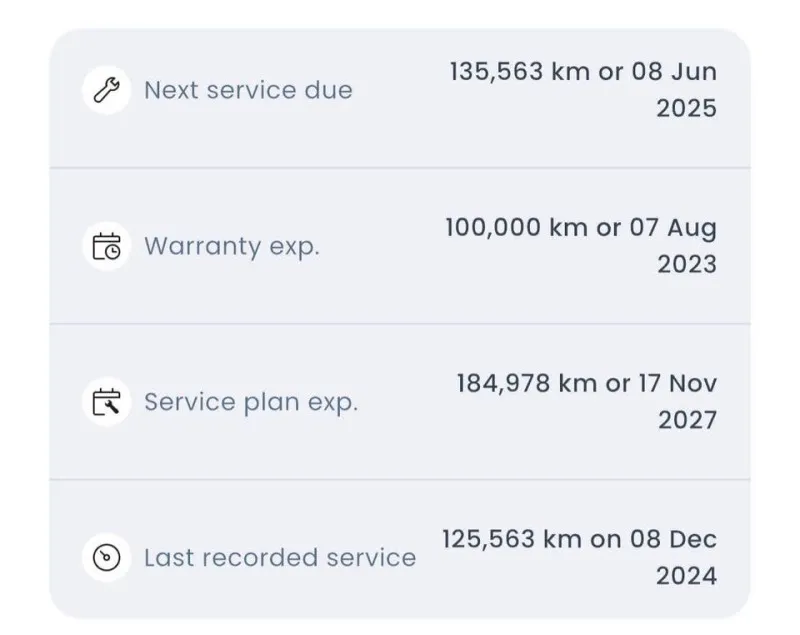The width and height of the screenshot is (800, 635).
Task: Select the Last recorded service label
Action: pyautogui.click(x=280, y=557)
